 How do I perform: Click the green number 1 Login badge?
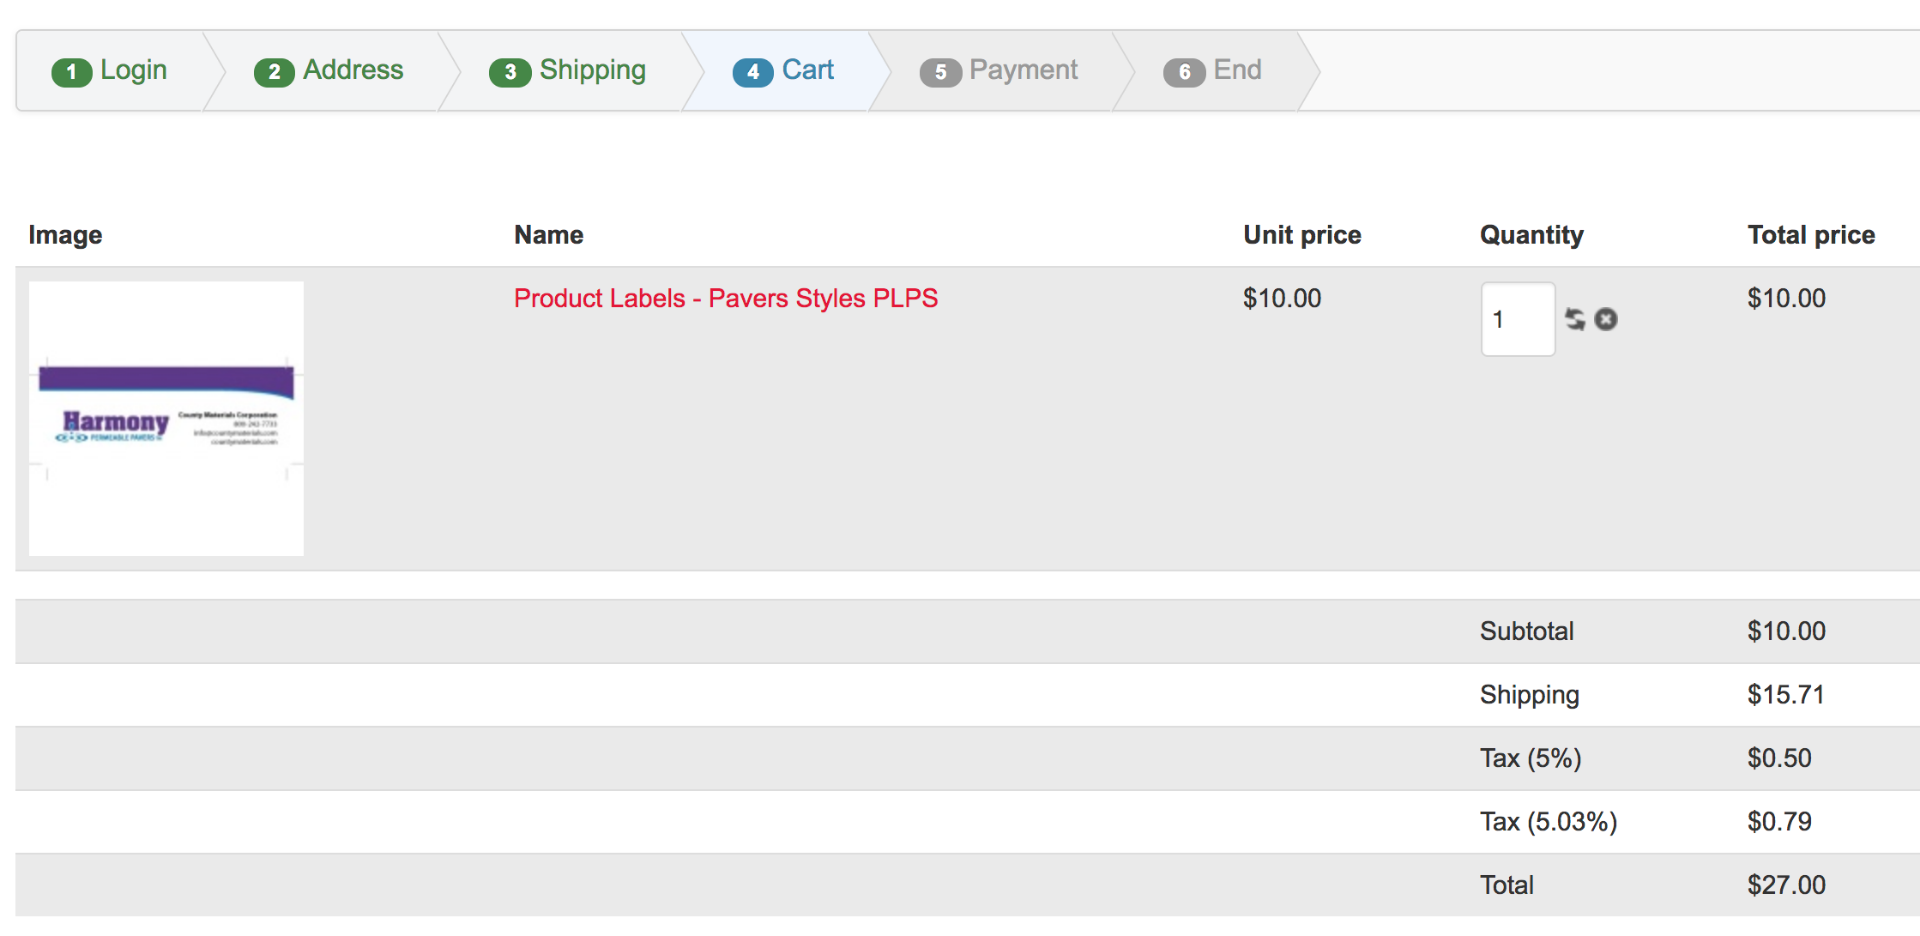71,72
